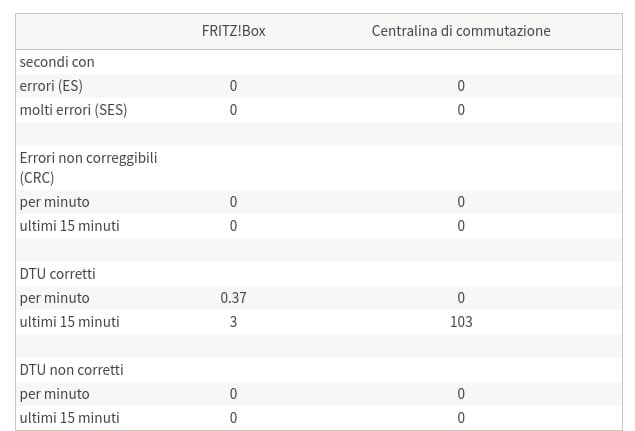Image resolution: width=635 pixels, height=431 pixels.
Task: Click the FRITZ!Box column header
Action: (x=233, y=31)
